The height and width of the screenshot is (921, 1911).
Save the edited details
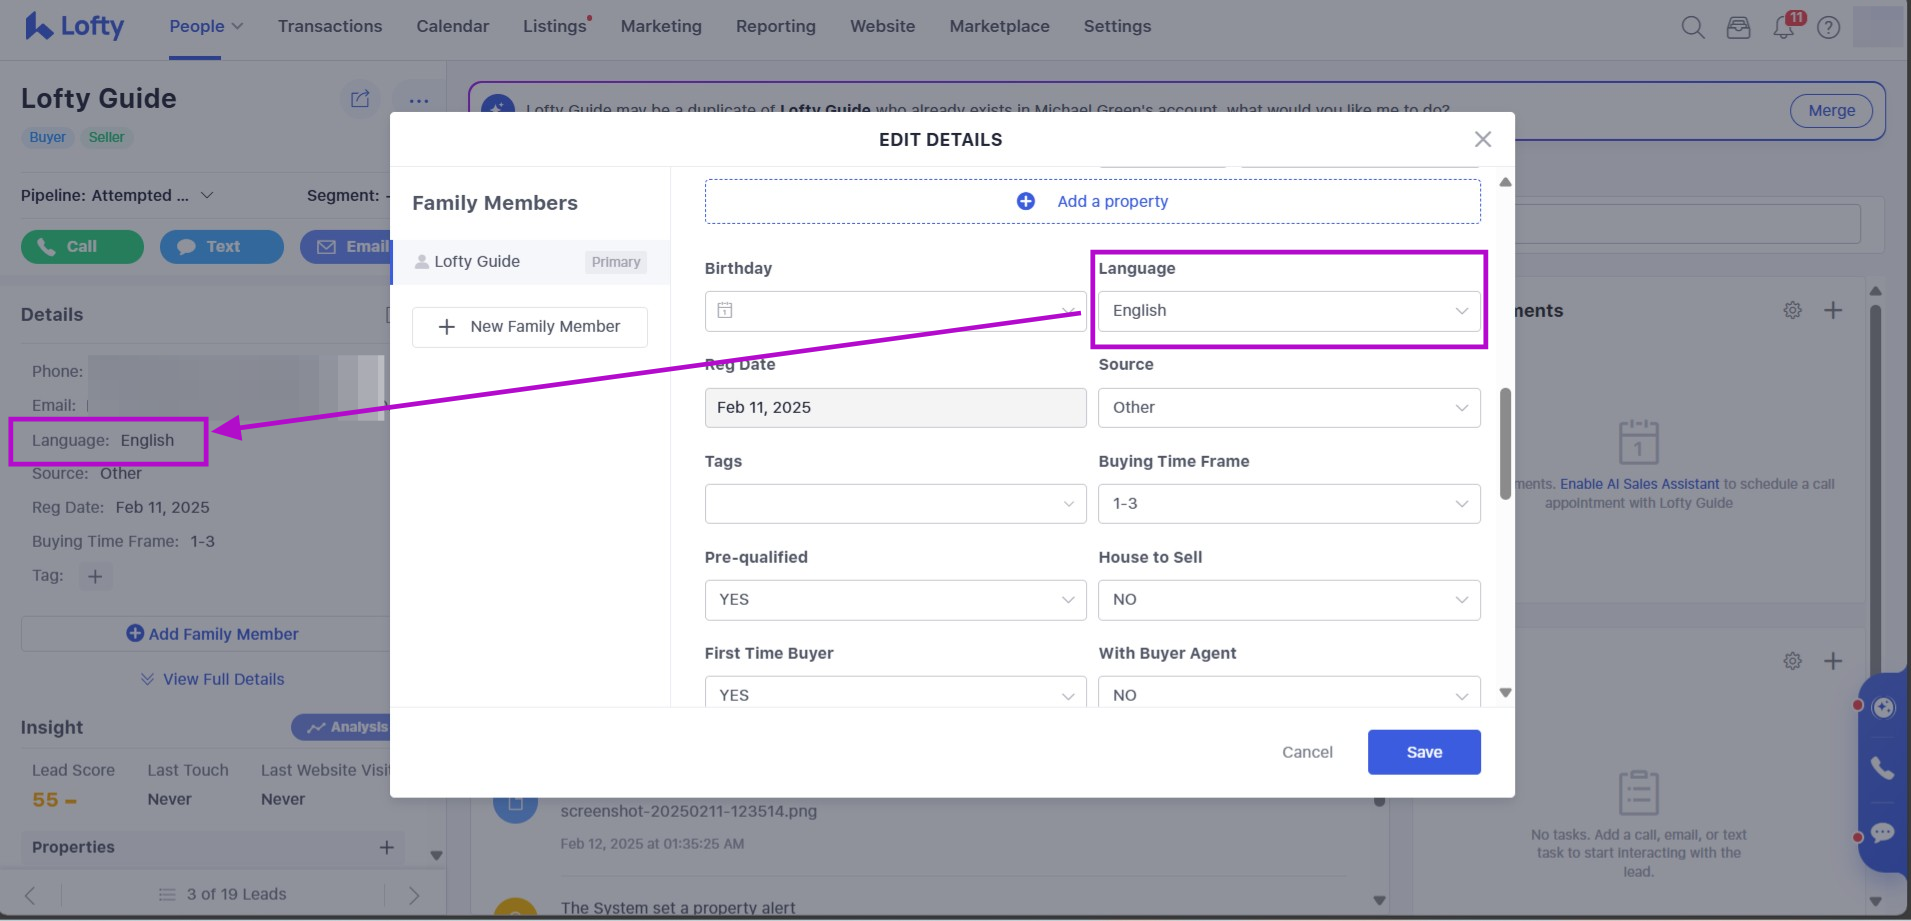click(1423, 752)
